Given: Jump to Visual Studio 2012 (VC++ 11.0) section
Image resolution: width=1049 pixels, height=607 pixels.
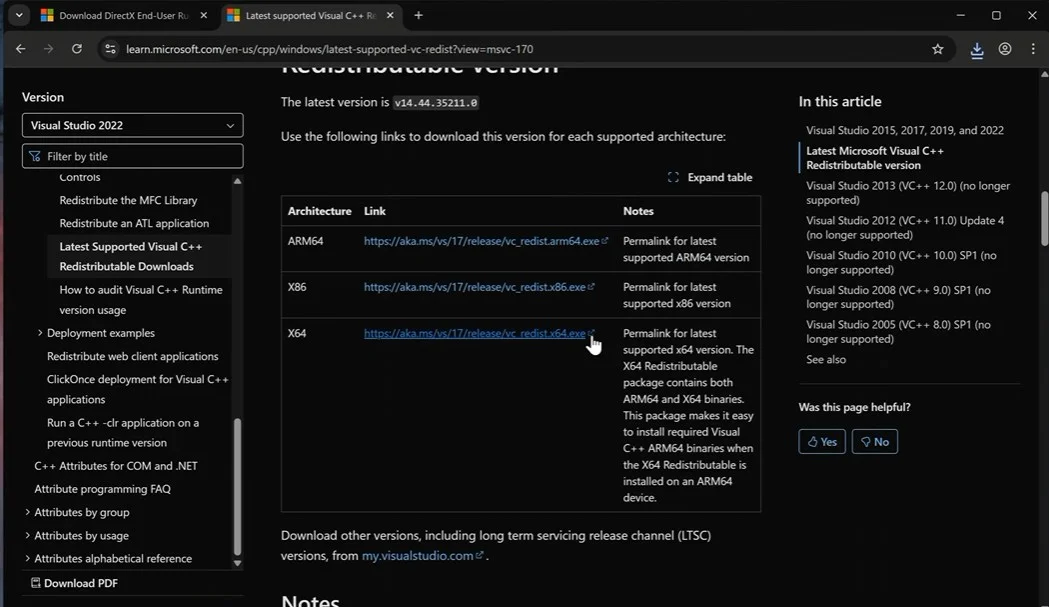Looking at the screenshot, I should [905, 228].
